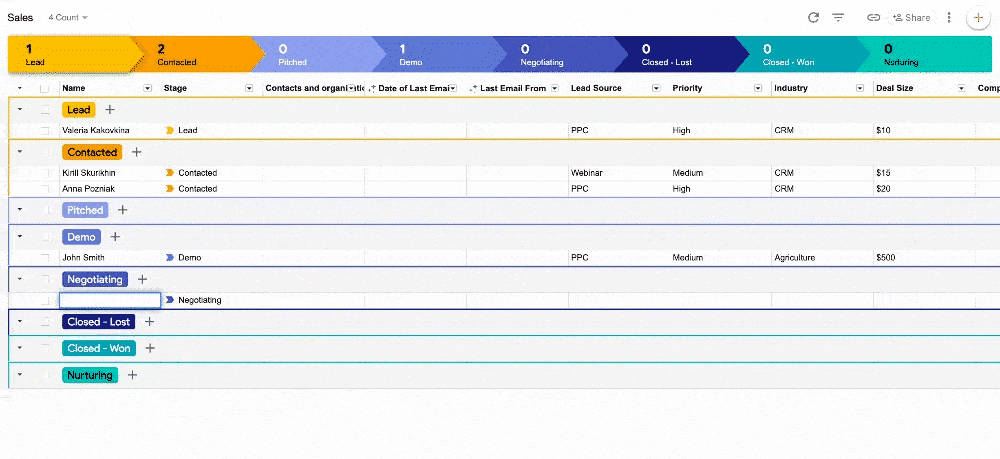The width and height of the screenshot is (1000, 459).
Task: Tick the Lead group checkbox
Action: coord(45,110)
